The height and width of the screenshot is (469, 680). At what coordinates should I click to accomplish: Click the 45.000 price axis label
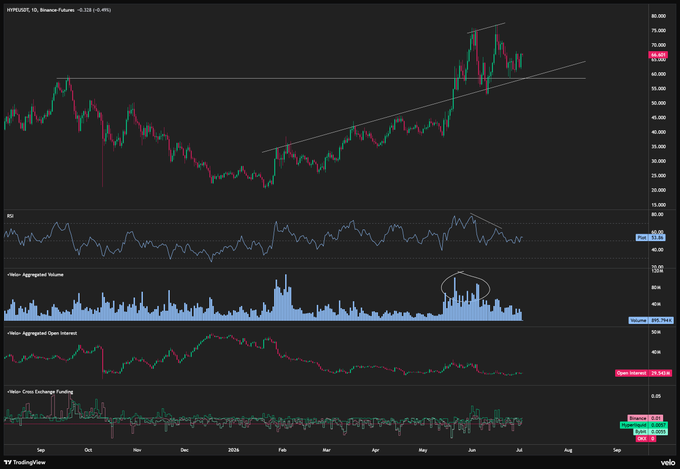[658, 118]
